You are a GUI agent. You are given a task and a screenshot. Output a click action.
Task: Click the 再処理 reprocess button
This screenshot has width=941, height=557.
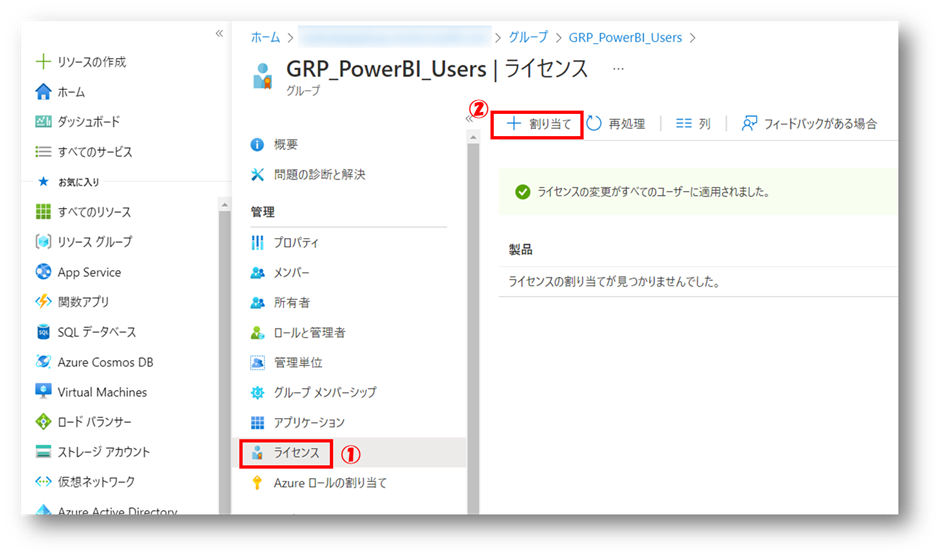[x=616, y=124]
